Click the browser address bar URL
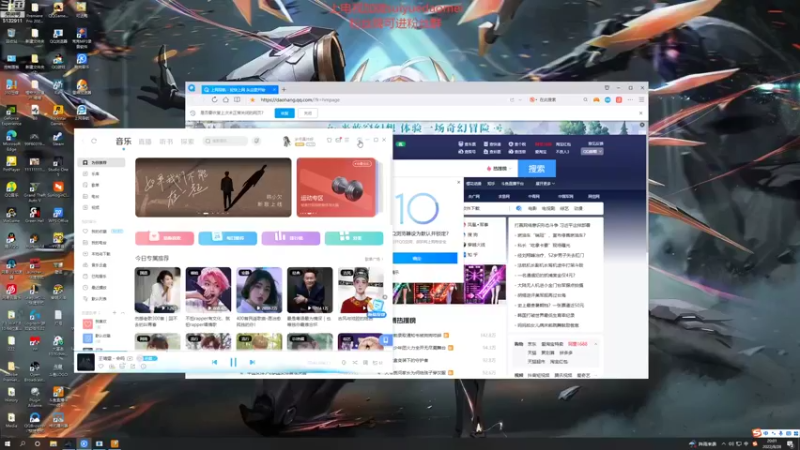800x450 pixels. pos(300,100)
